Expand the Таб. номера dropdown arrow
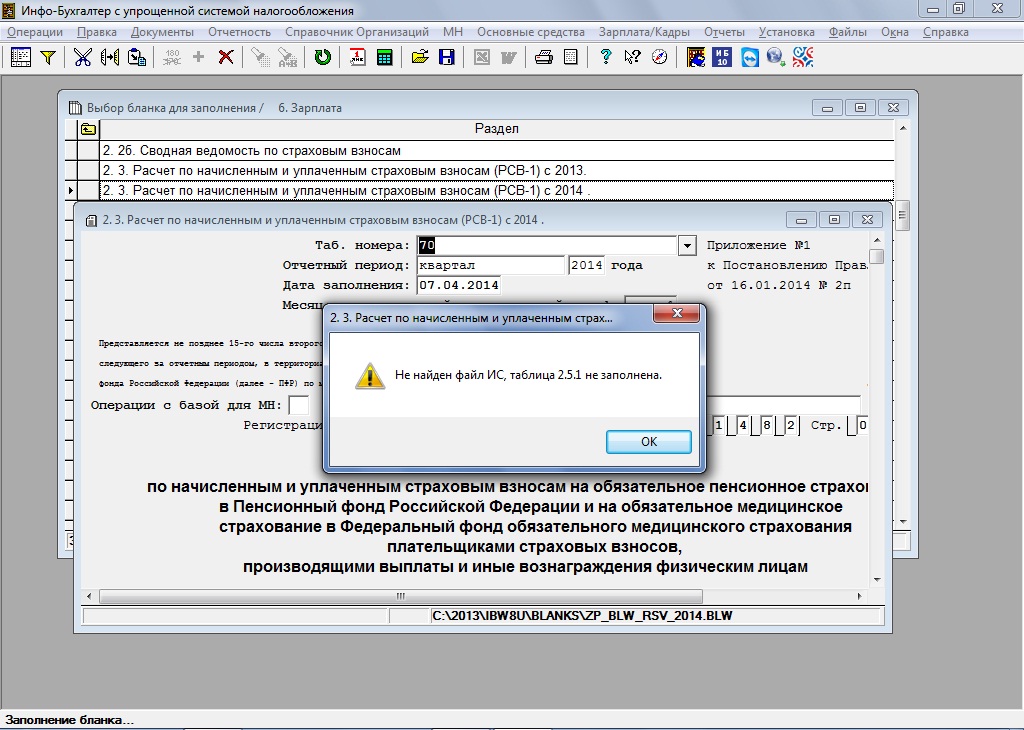1024x730 pixels. click(686, 246)
